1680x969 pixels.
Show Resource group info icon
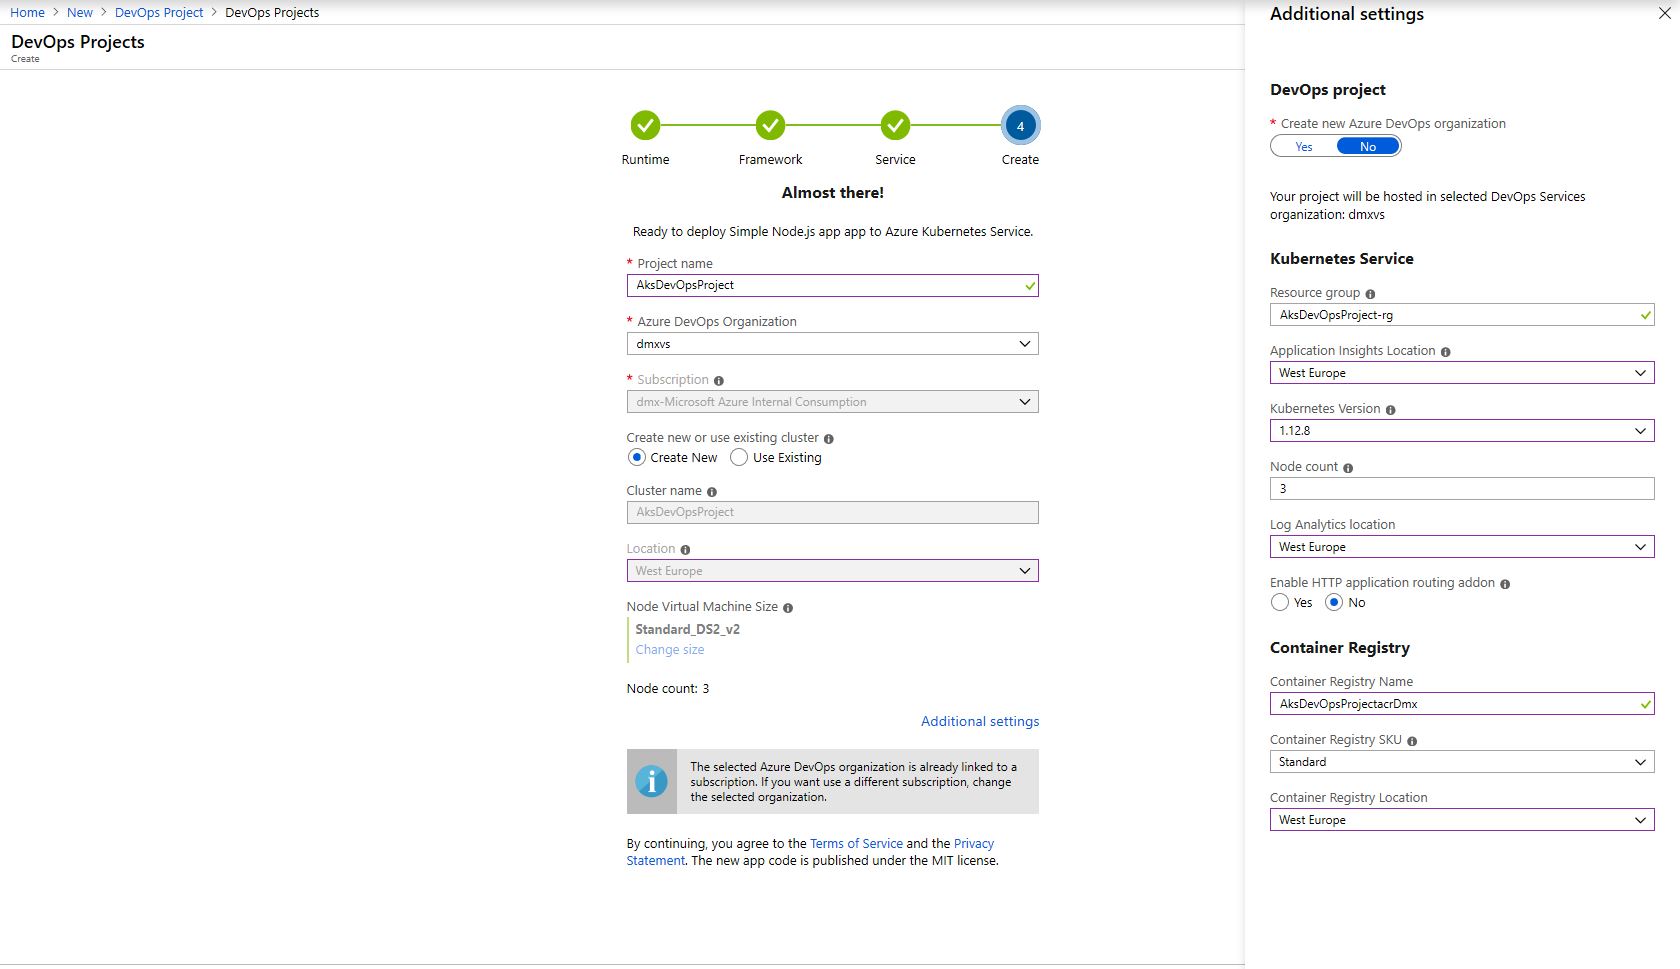(1370, 294)
